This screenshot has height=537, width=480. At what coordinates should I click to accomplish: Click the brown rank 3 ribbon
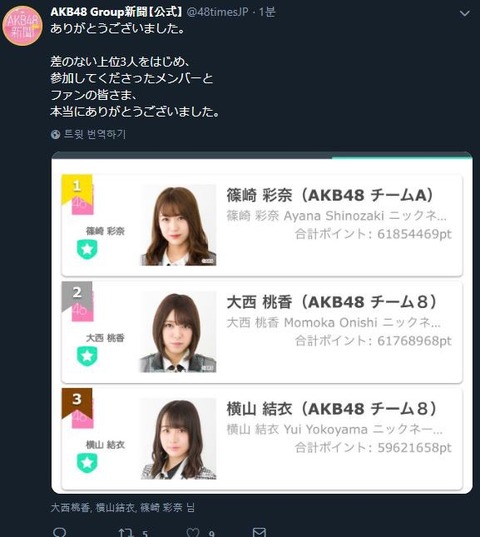point(77,403)
